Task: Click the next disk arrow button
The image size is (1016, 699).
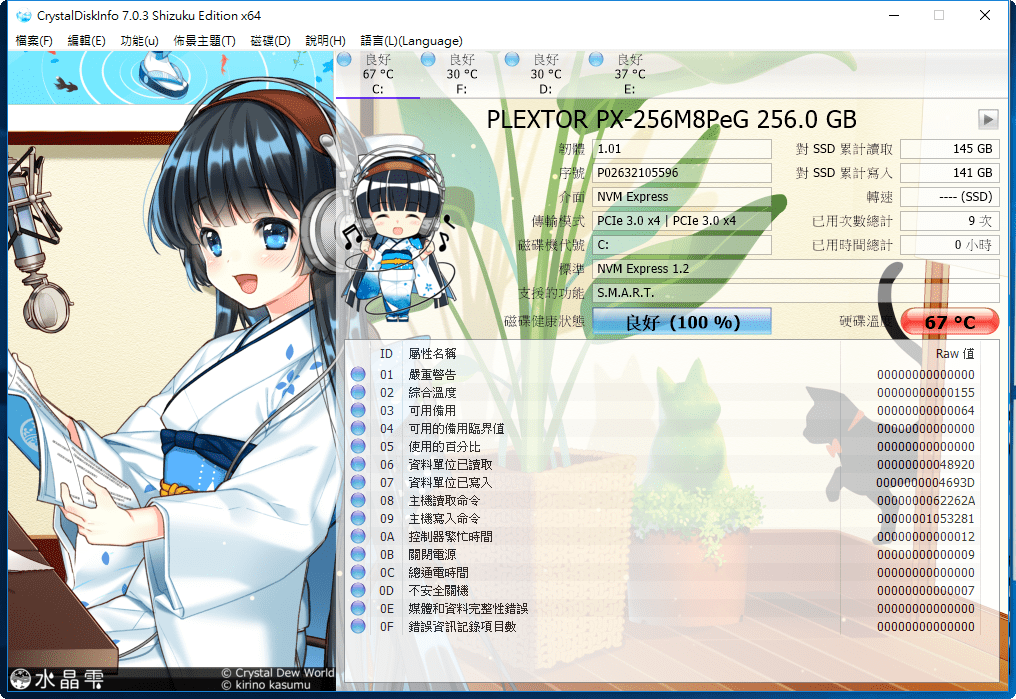Action: point(988,119)
